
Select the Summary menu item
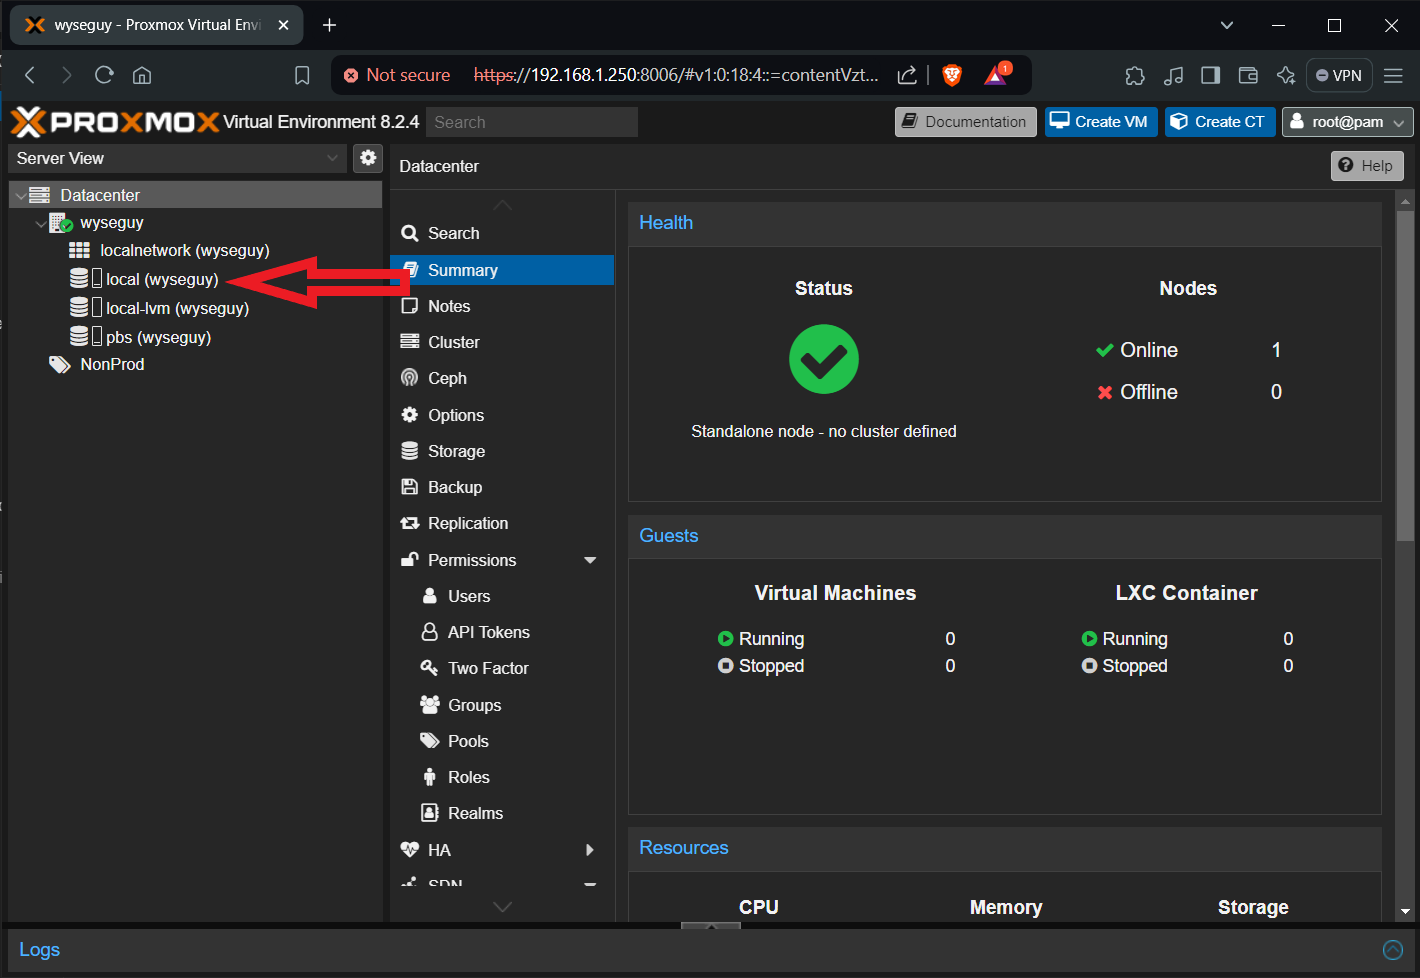click(x=502, y=270)
